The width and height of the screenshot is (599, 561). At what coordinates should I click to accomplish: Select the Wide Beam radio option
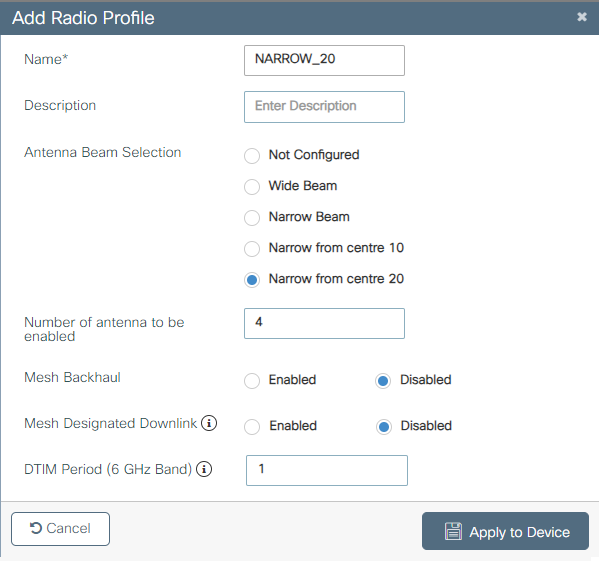coord(252,187)
